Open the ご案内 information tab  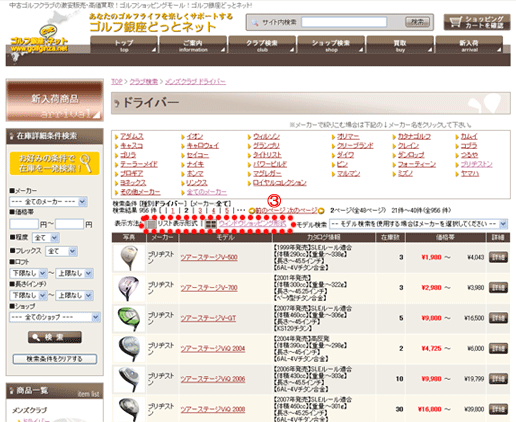[x=193, y=45]
